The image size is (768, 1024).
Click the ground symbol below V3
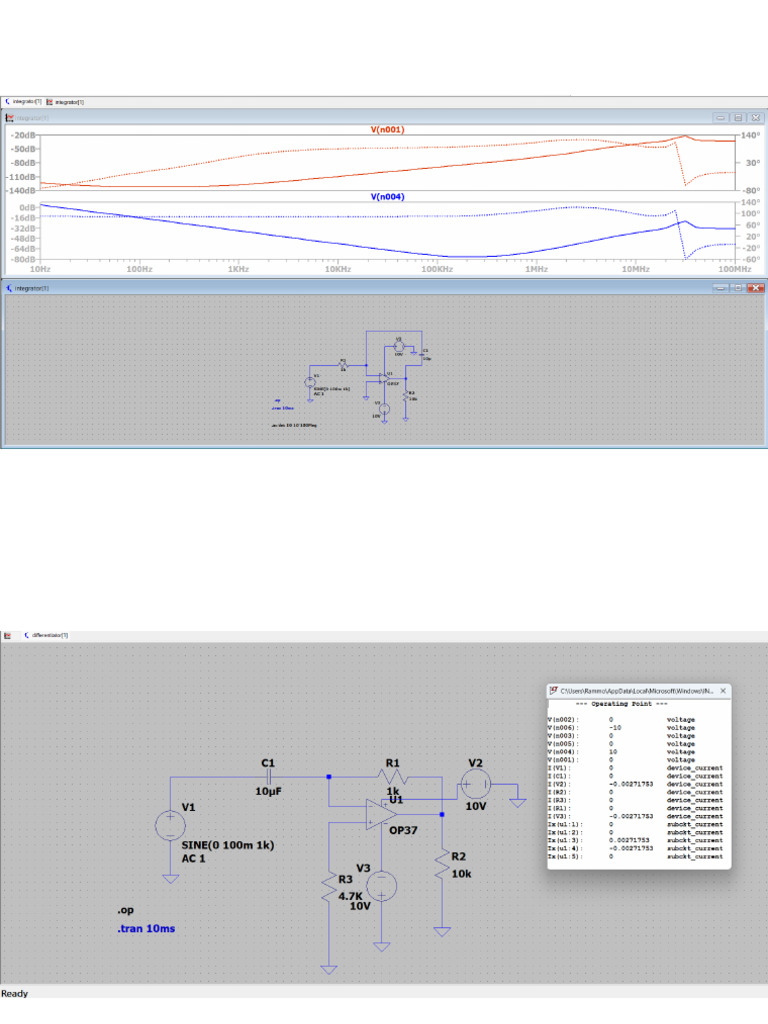[x=381, y=946]
